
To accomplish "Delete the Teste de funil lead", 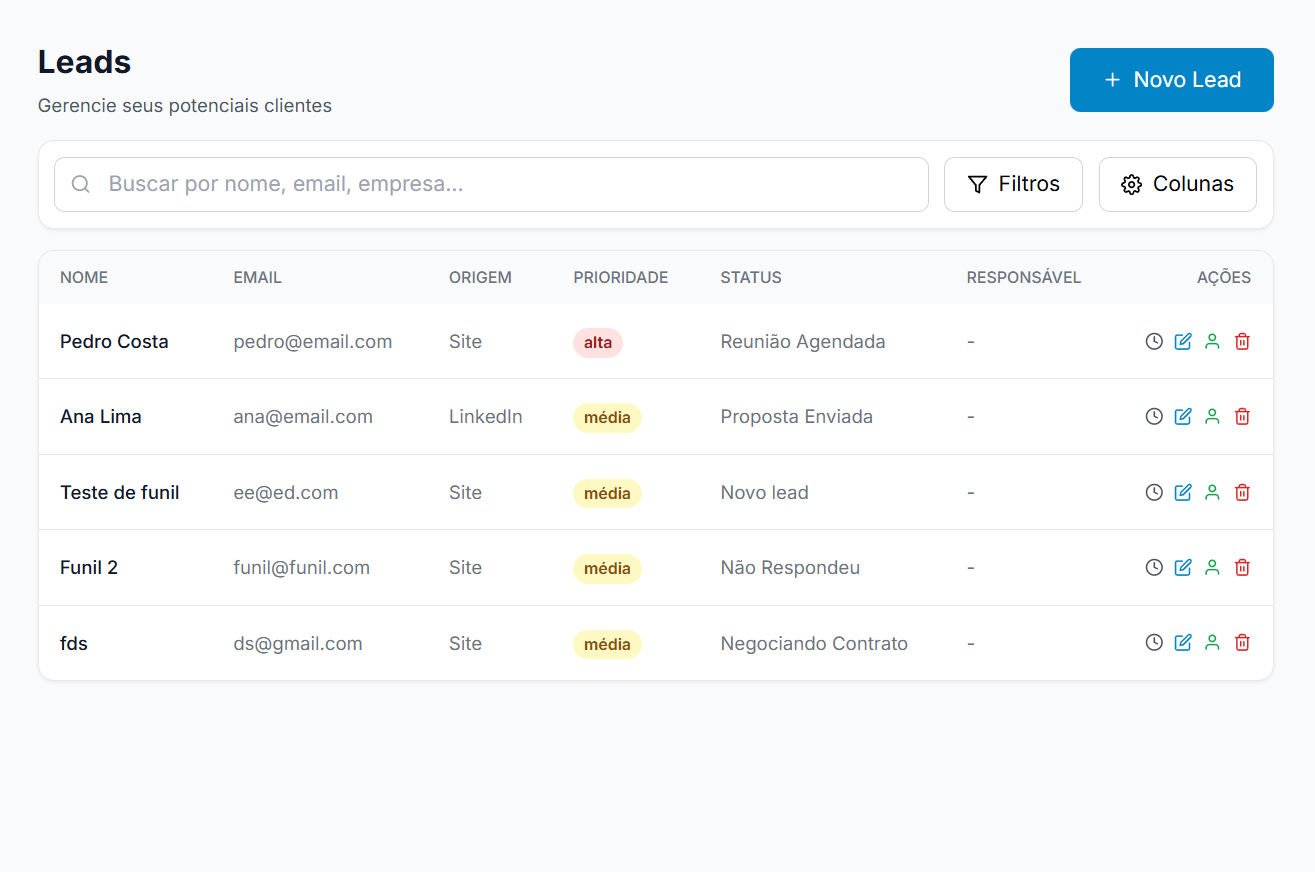I will (x=1242, y=492).
